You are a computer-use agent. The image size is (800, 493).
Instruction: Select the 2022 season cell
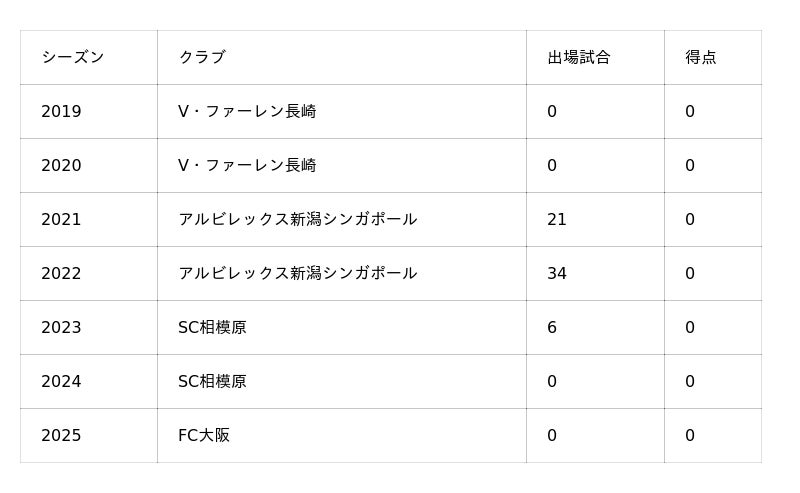pyautogui.click(x=61, y=274)
